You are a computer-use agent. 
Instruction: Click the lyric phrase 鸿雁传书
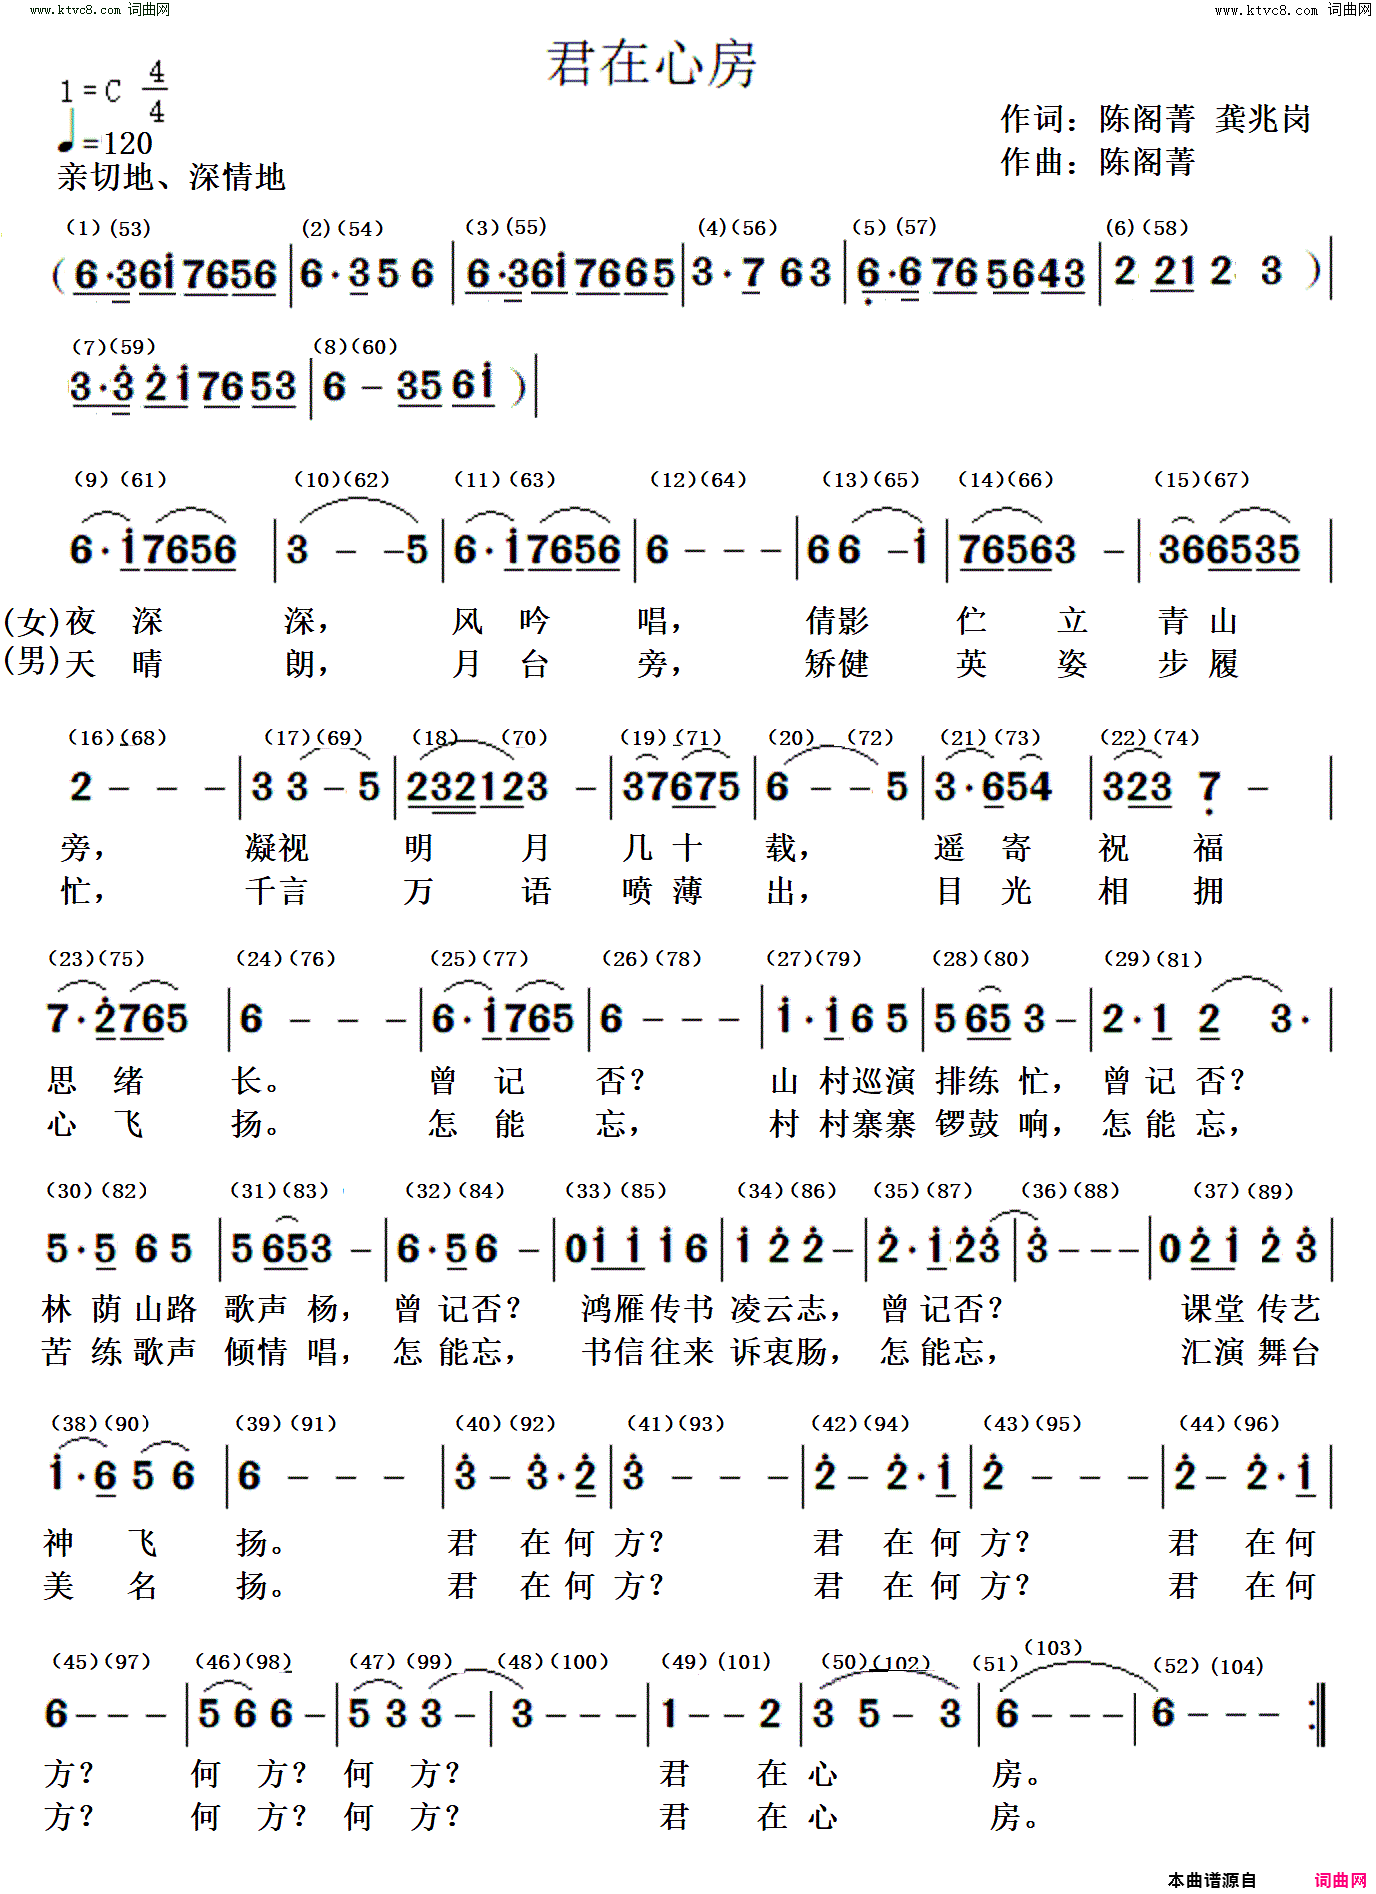[648, 1308]
